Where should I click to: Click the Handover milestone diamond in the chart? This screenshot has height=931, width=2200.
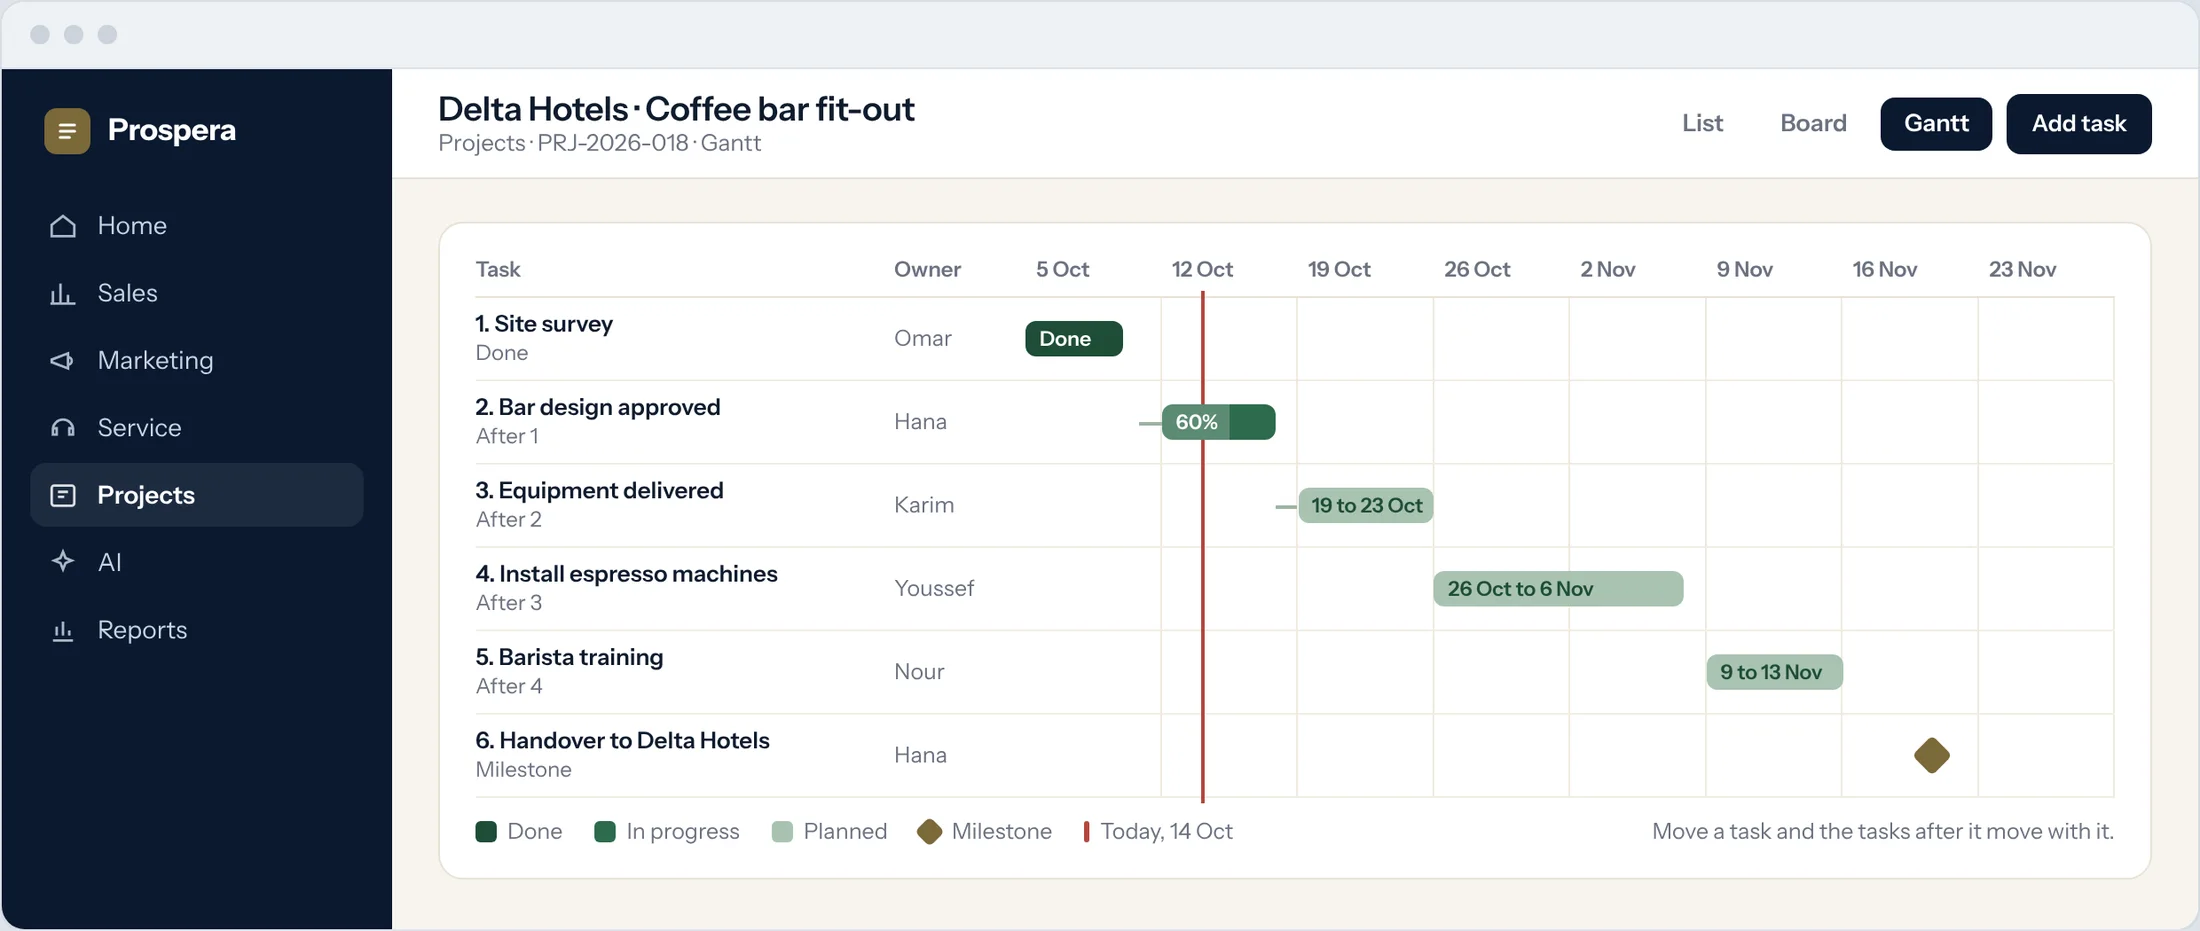click(1932, 755)
